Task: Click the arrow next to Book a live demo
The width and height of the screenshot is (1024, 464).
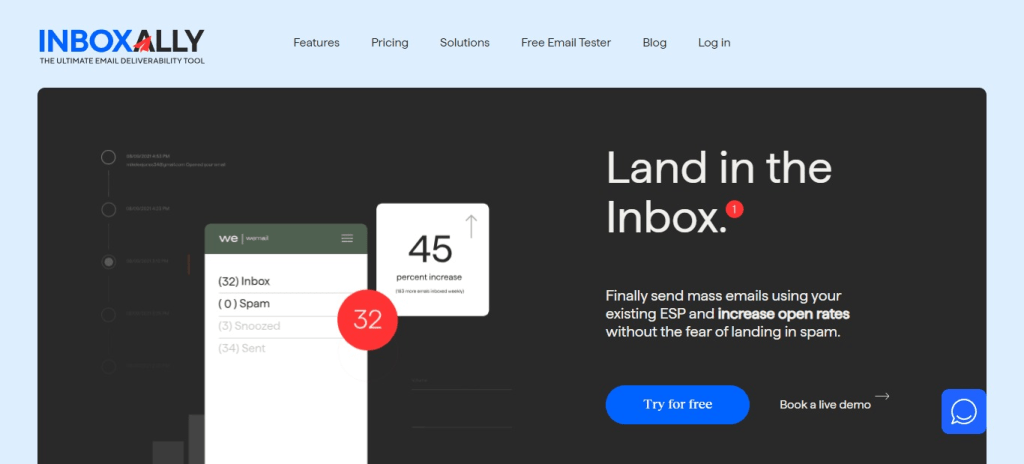Action: 882,396
